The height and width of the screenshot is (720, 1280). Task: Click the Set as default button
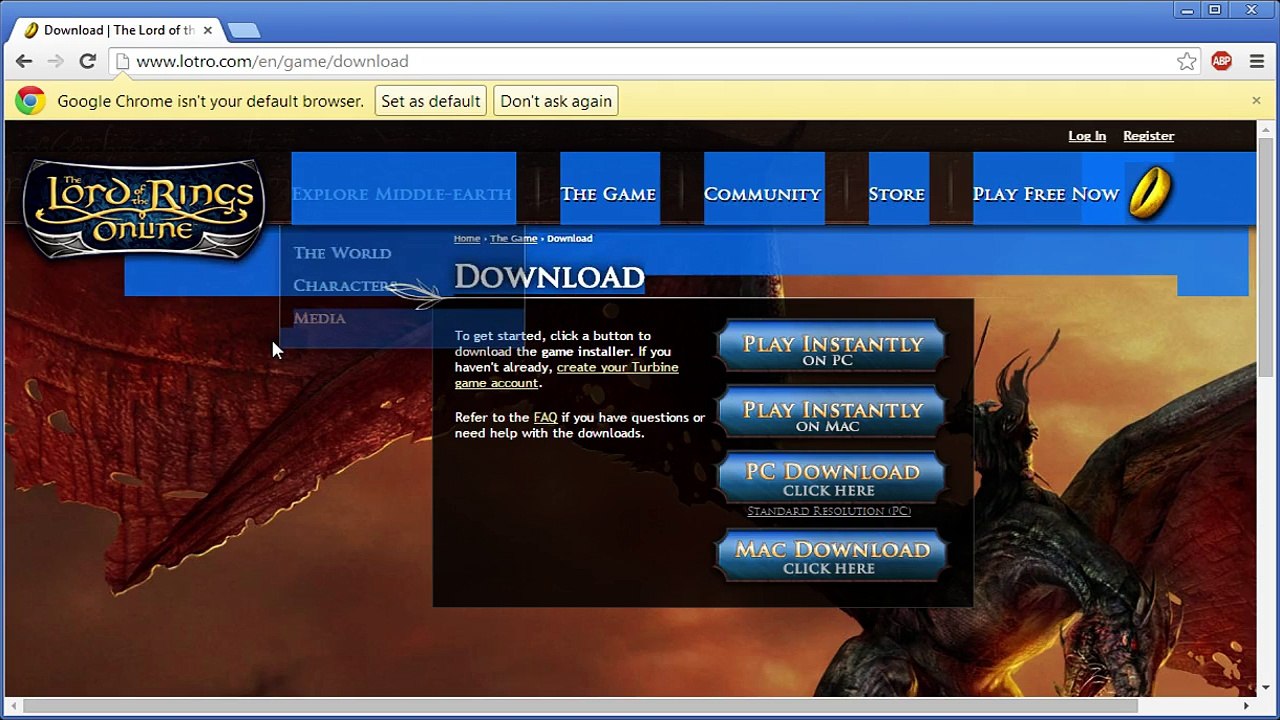point(431,101)
